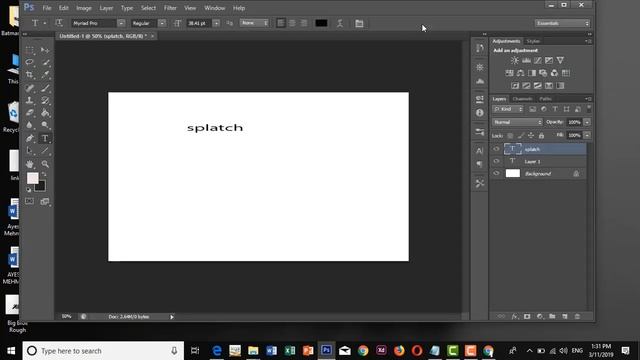Open layer Opacity dropdown arrow
The height and width of the screenshot is (360, 640).
587,122
